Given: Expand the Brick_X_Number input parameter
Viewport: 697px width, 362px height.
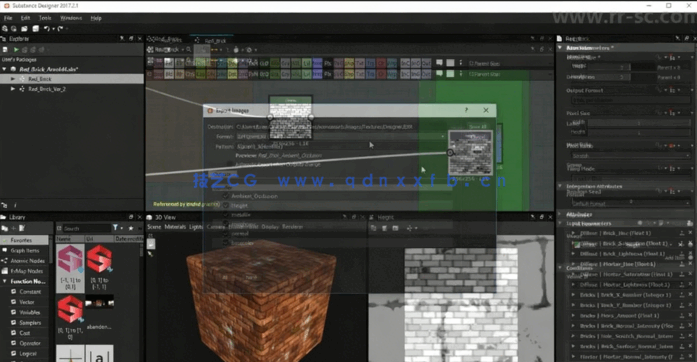Looking at the screenshot, I should coord(573,295).
